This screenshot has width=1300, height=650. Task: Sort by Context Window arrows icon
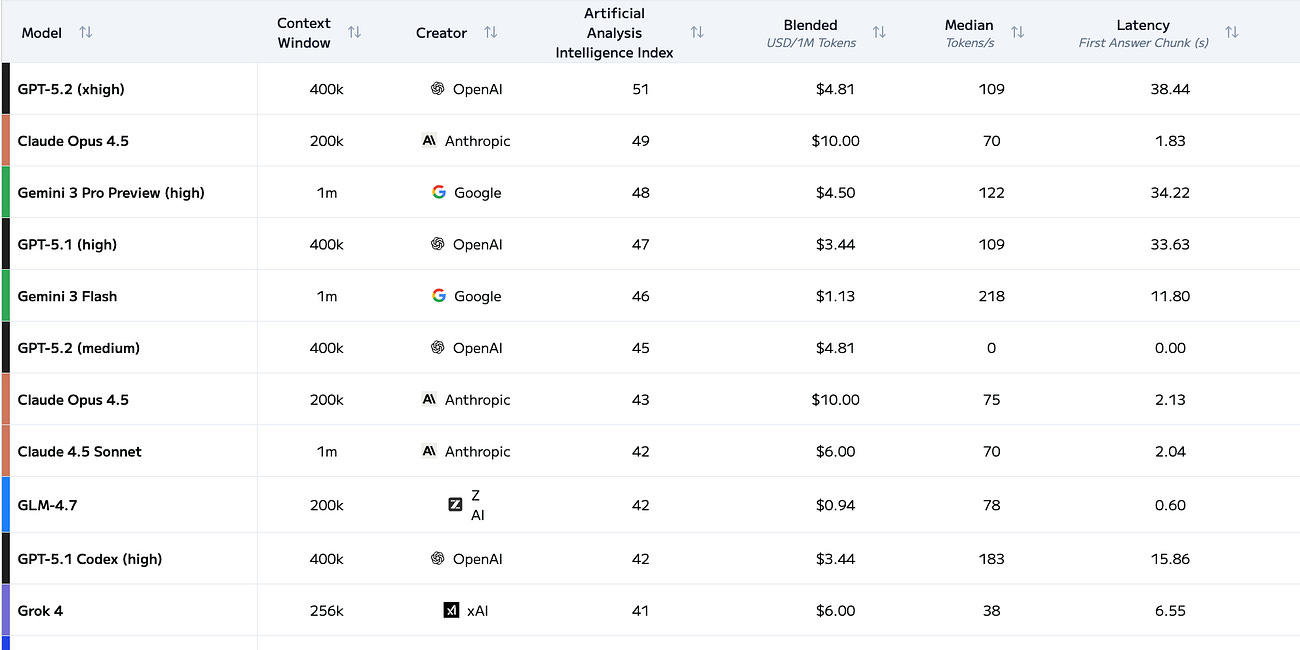point(354,33)
